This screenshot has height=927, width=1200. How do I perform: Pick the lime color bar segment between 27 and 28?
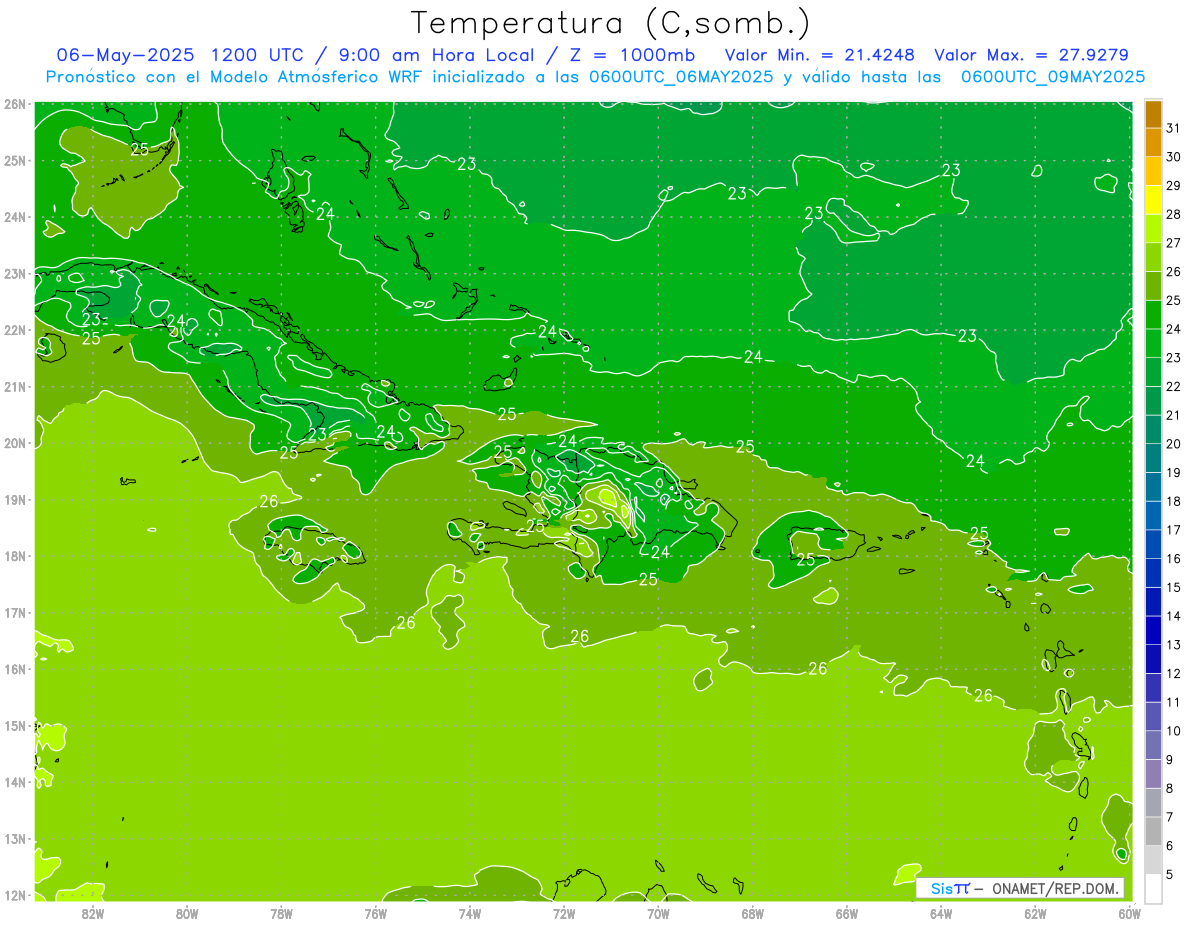tap(1153, 229)
